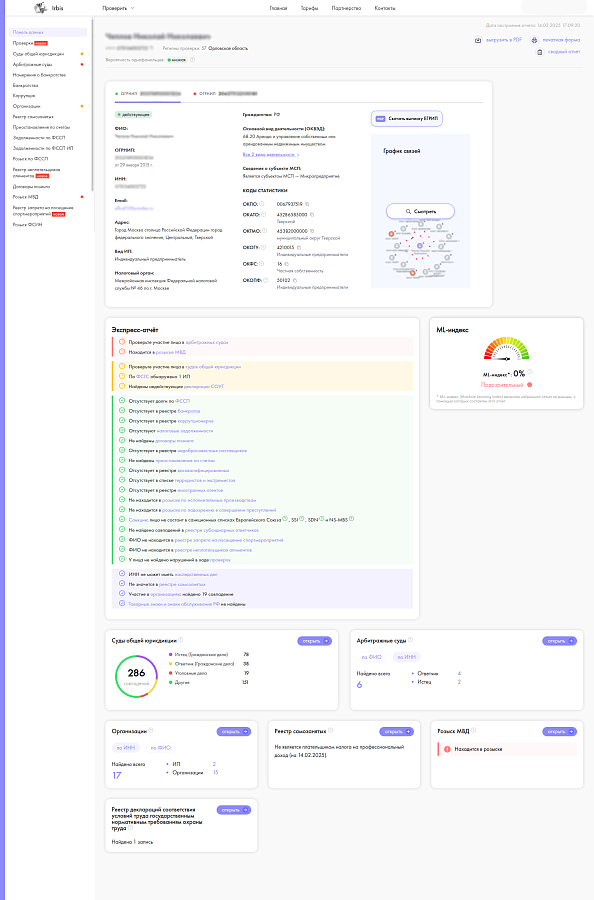Click the summary report clipboard icon
594x900 pixels.
coord(539,52)
